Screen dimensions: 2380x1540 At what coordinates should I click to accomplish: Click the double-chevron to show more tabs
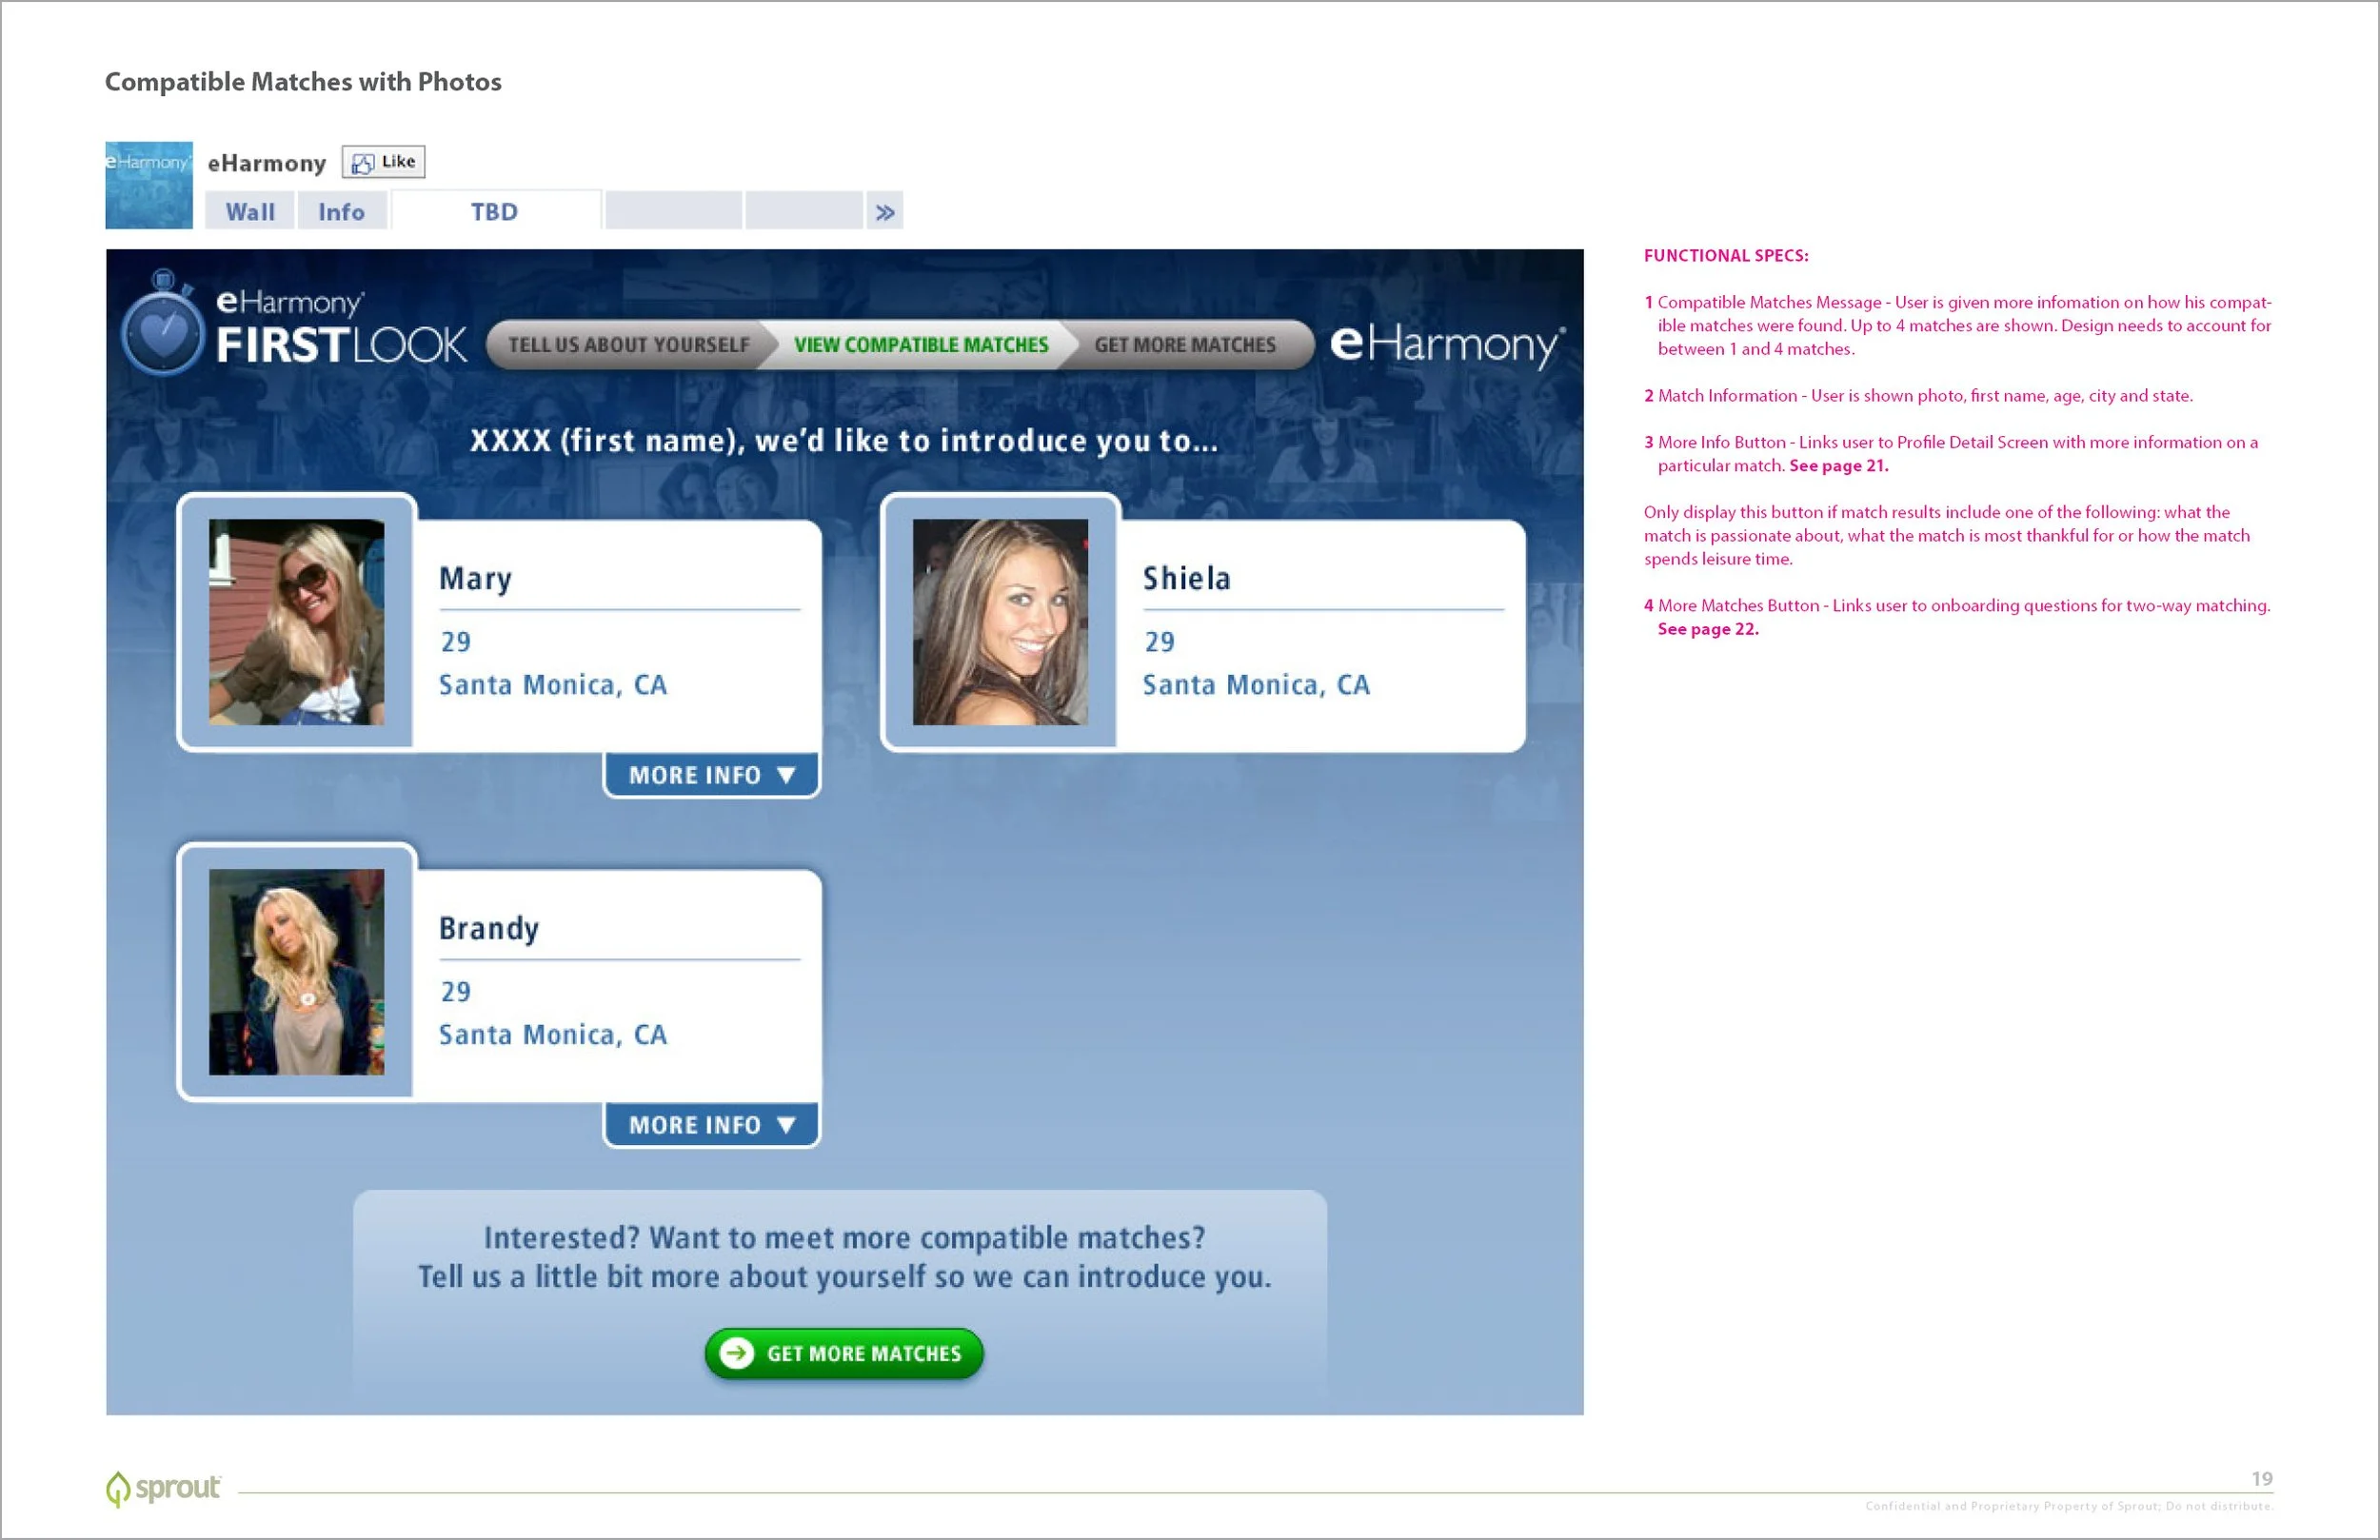(884, 212)
